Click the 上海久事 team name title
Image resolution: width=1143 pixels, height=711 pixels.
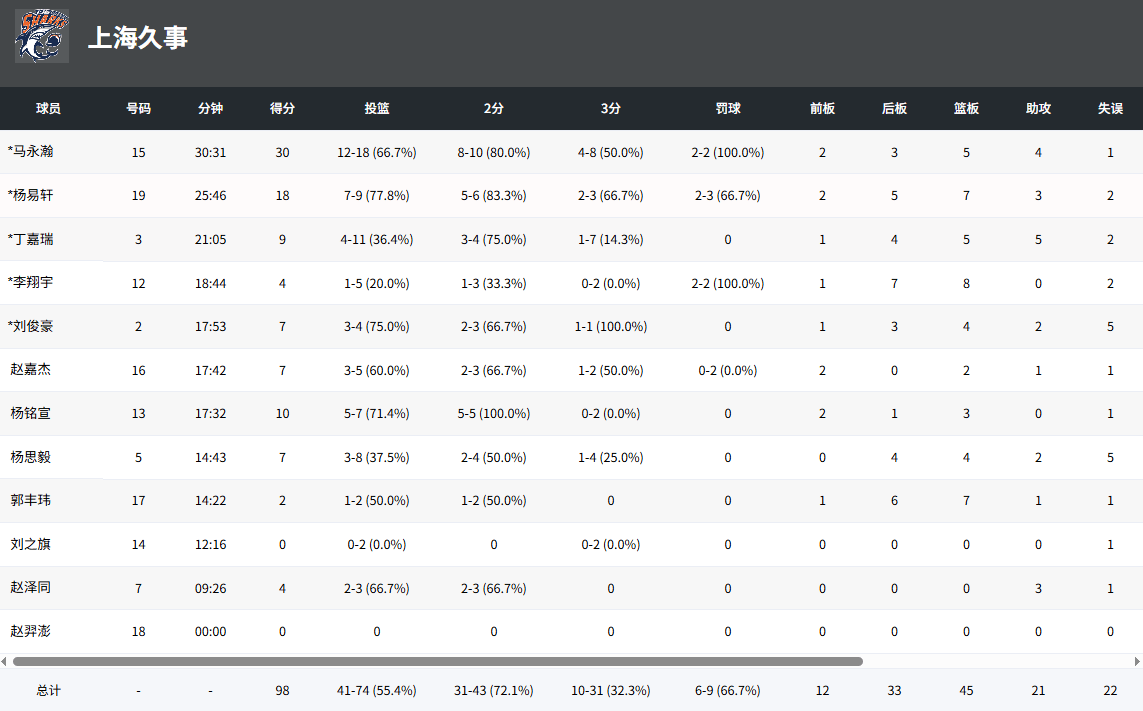pyautogui.click(x=138, y=38)
